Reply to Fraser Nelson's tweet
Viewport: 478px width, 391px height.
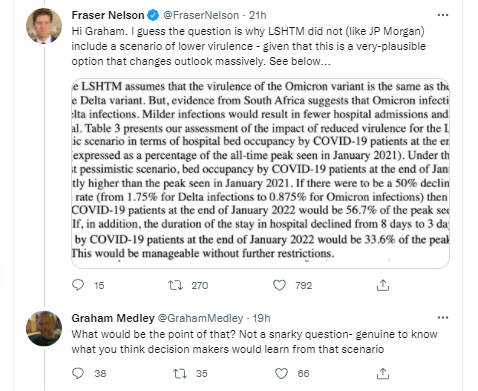pyautogui.click(x=78, y=285)
